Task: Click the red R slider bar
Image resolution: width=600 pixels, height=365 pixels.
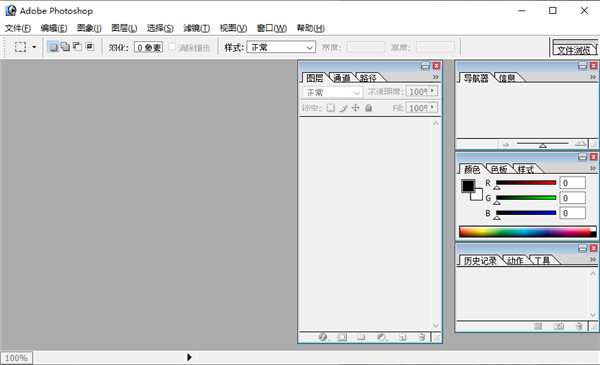Action: pyautogui.click(x=526, y=182)
